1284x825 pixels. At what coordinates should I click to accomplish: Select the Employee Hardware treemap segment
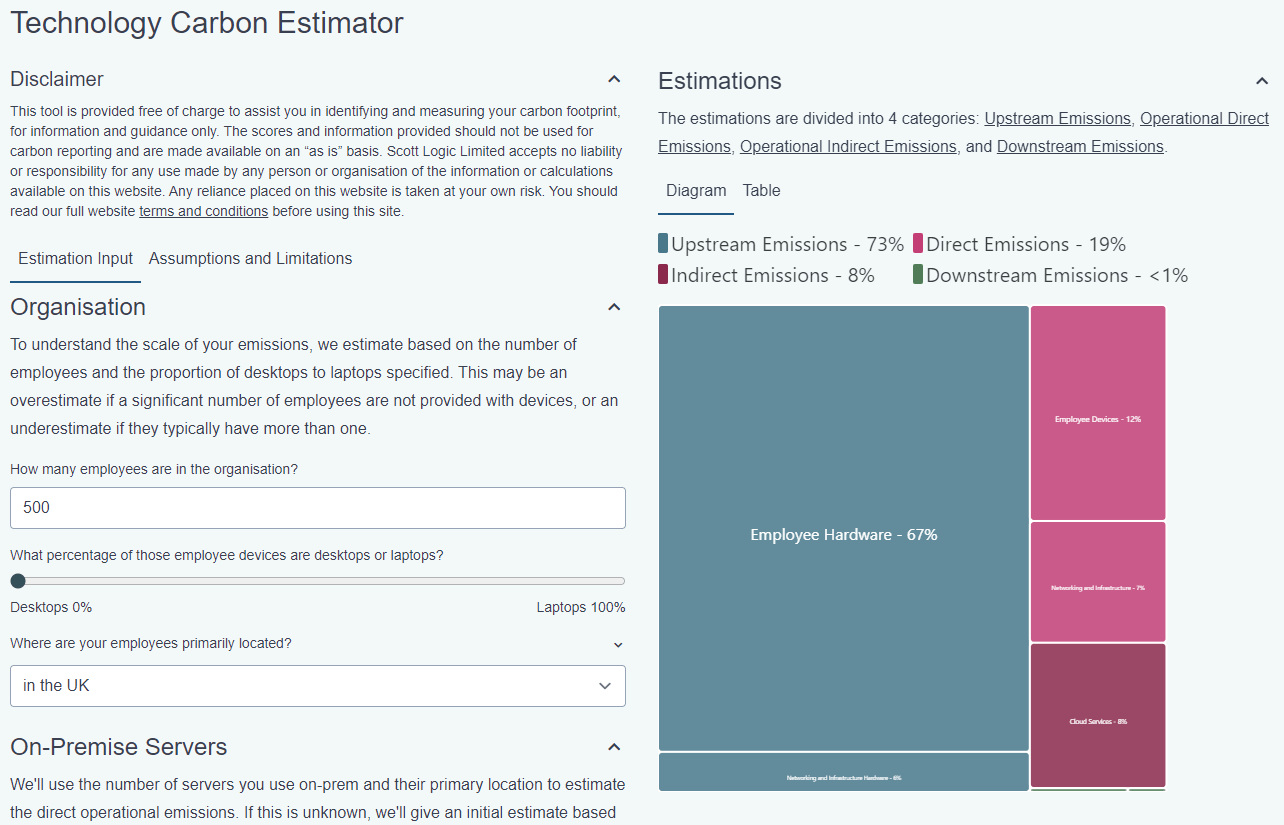843,534
